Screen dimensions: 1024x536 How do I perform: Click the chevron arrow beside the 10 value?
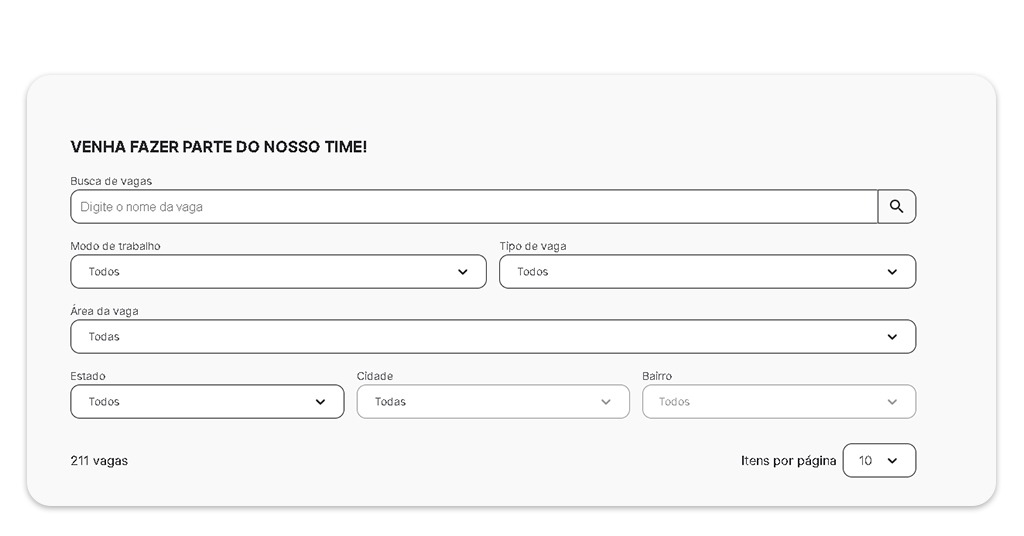click(892, 461)
